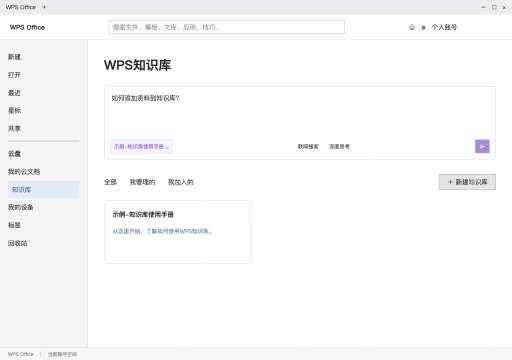Click the purple send arrow button
Image resolution: width=512 pixels, height=360 pixels.
click(x=482, y=146)
